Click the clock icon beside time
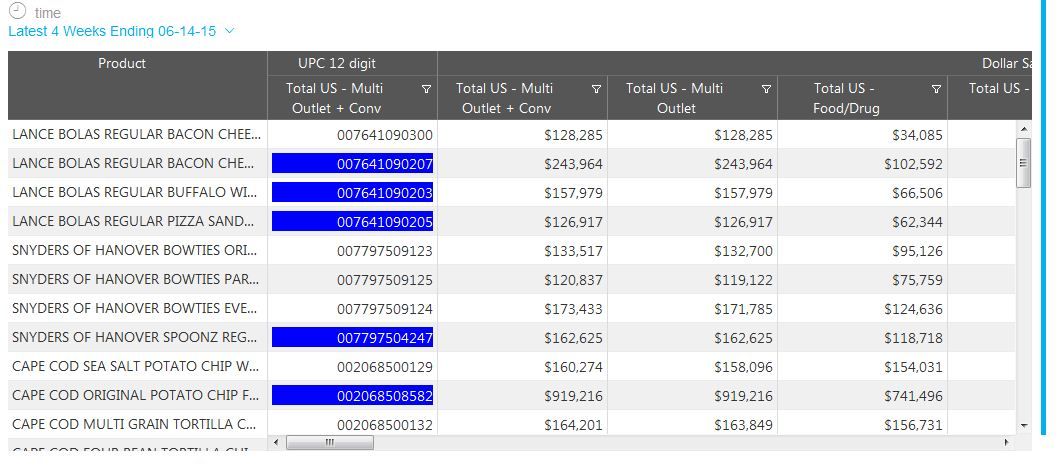The image size is (1058, 466). coord(17,12)
